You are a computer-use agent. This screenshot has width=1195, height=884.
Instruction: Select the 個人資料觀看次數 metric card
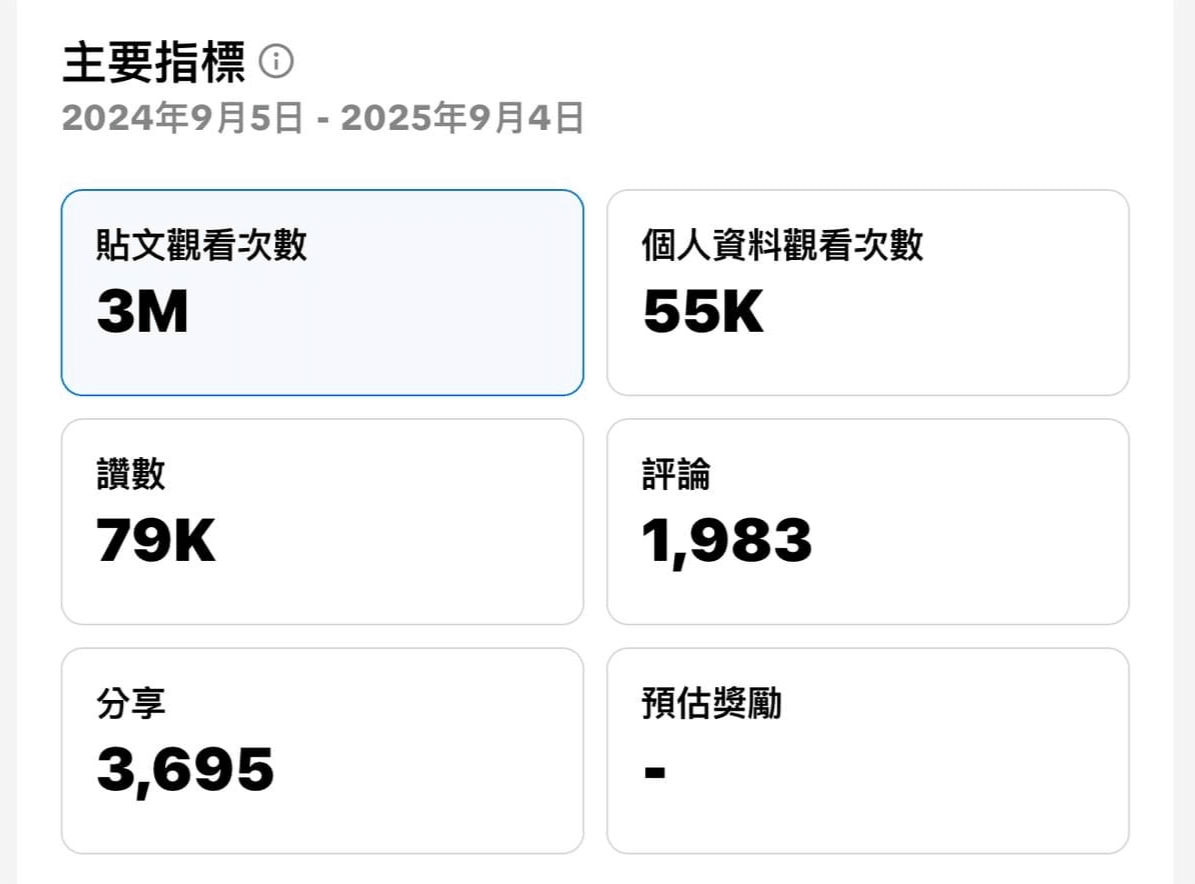pos(867,293)
